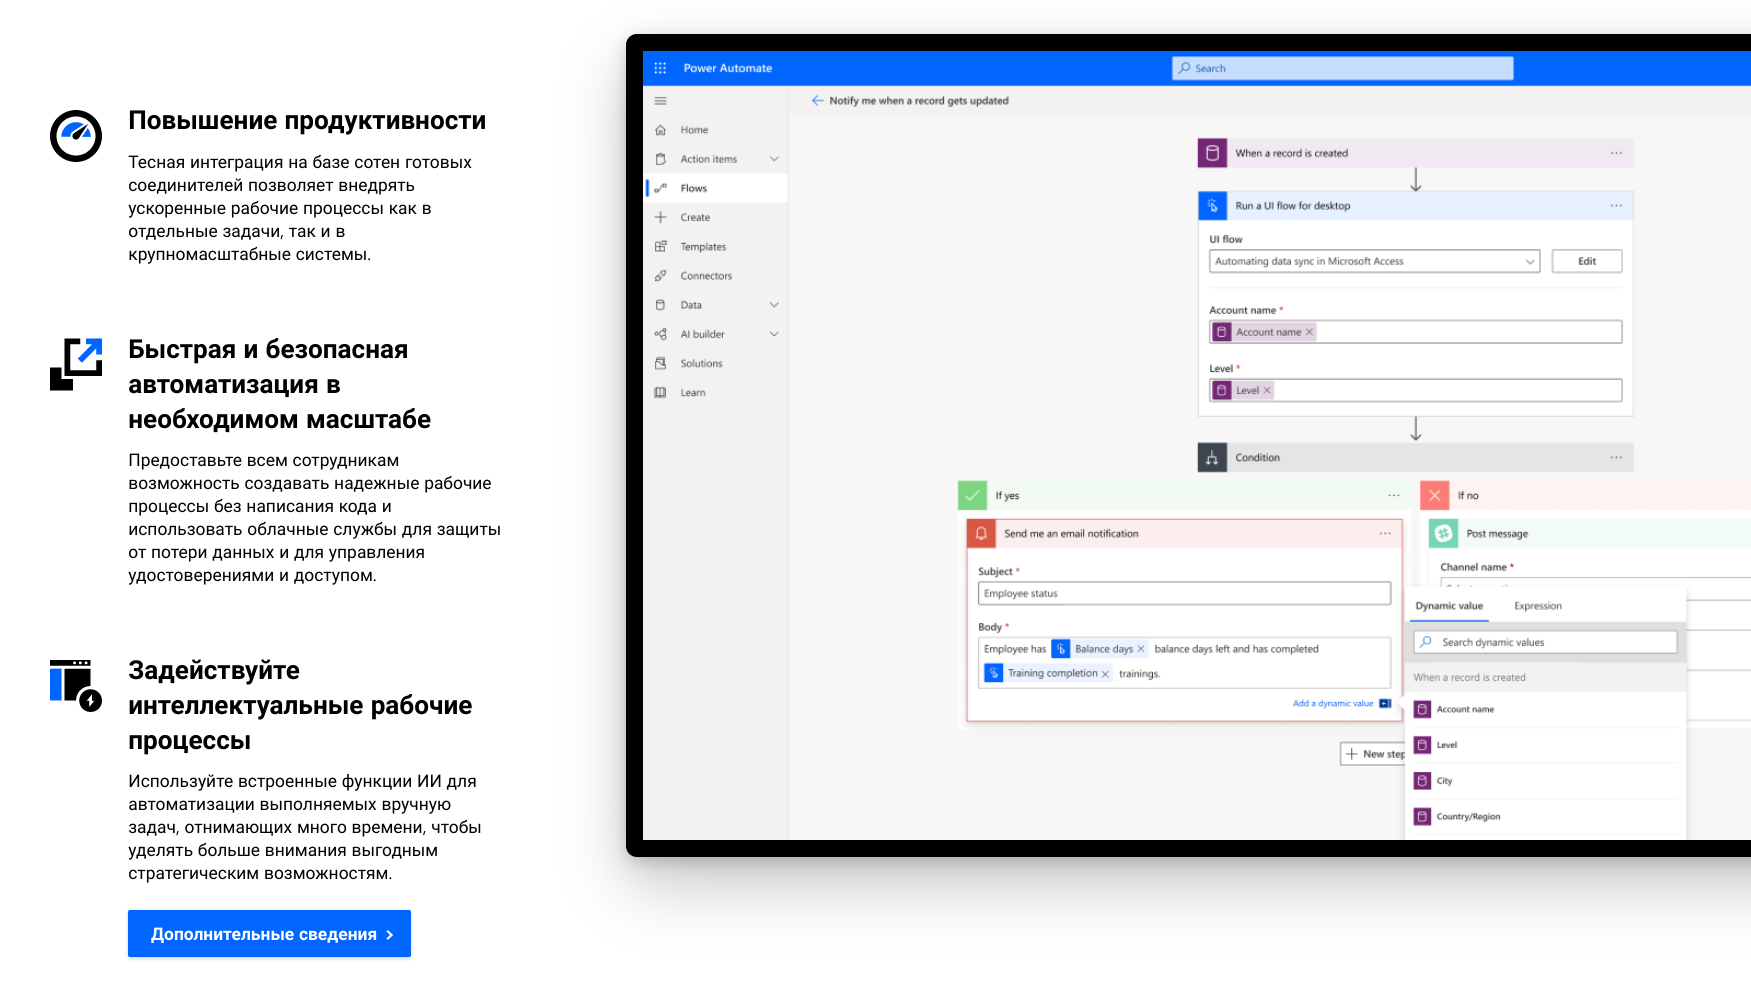The width and height of the screenshot is (1751, 986).
Task: Go back using the arrow beside flow title
Action: pos(817,100)
